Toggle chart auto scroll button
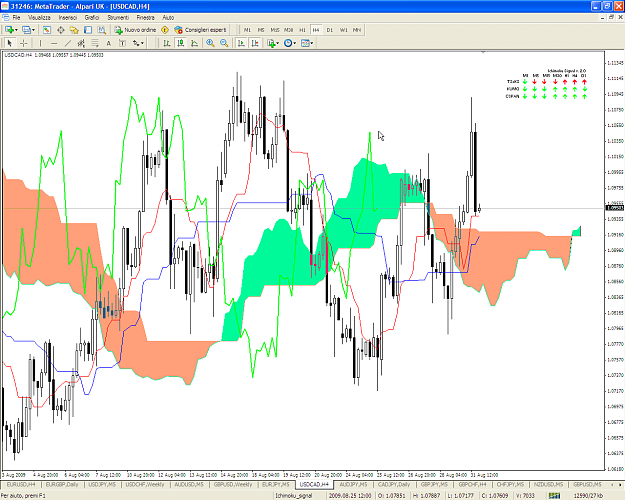Screen dimensions: 625x500 (241, 43)
